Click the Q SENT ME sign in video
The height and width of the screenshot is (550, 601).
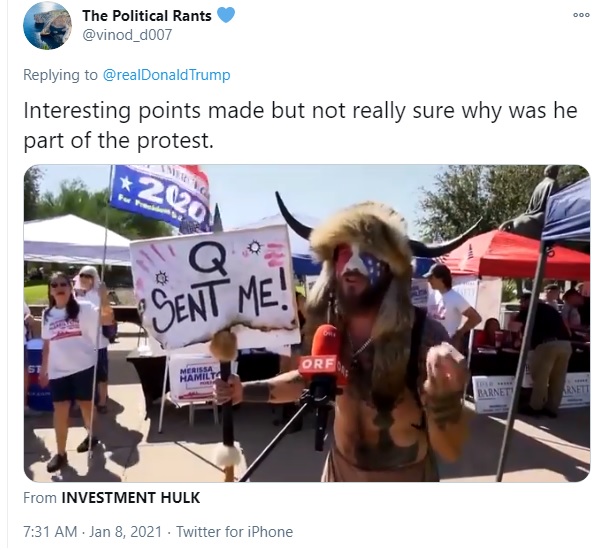pyautogui.click(x=215, y=287)
